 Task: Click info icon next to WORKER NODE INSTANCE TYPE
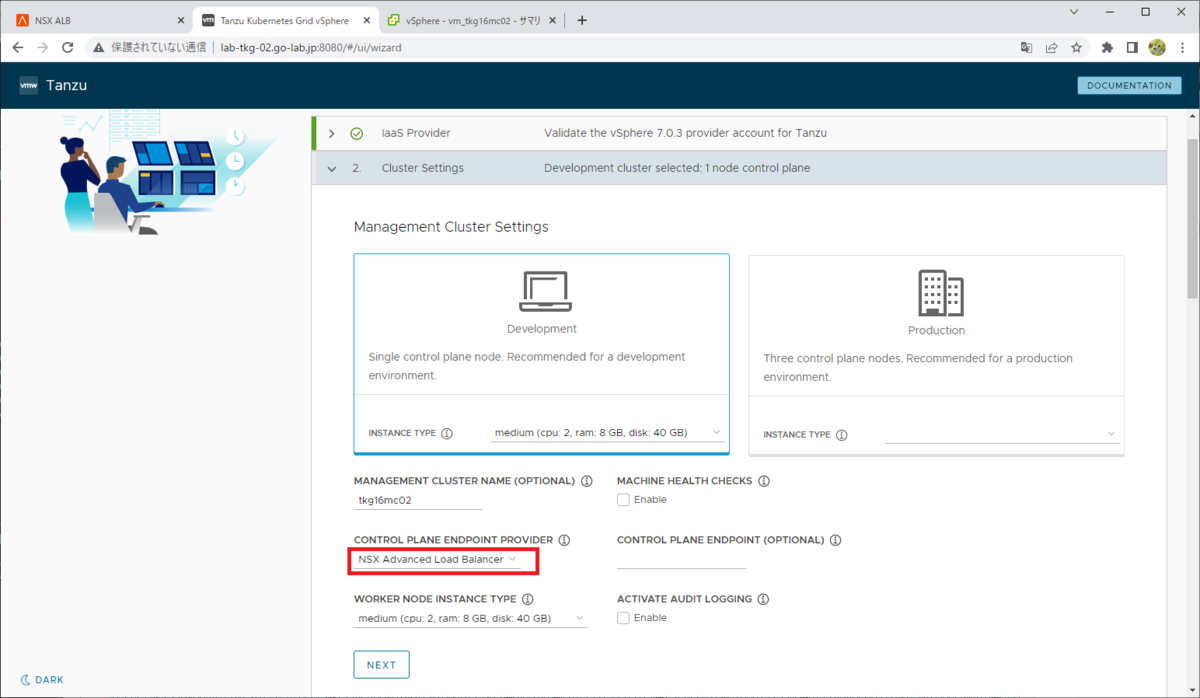click(x=528, y=599)
